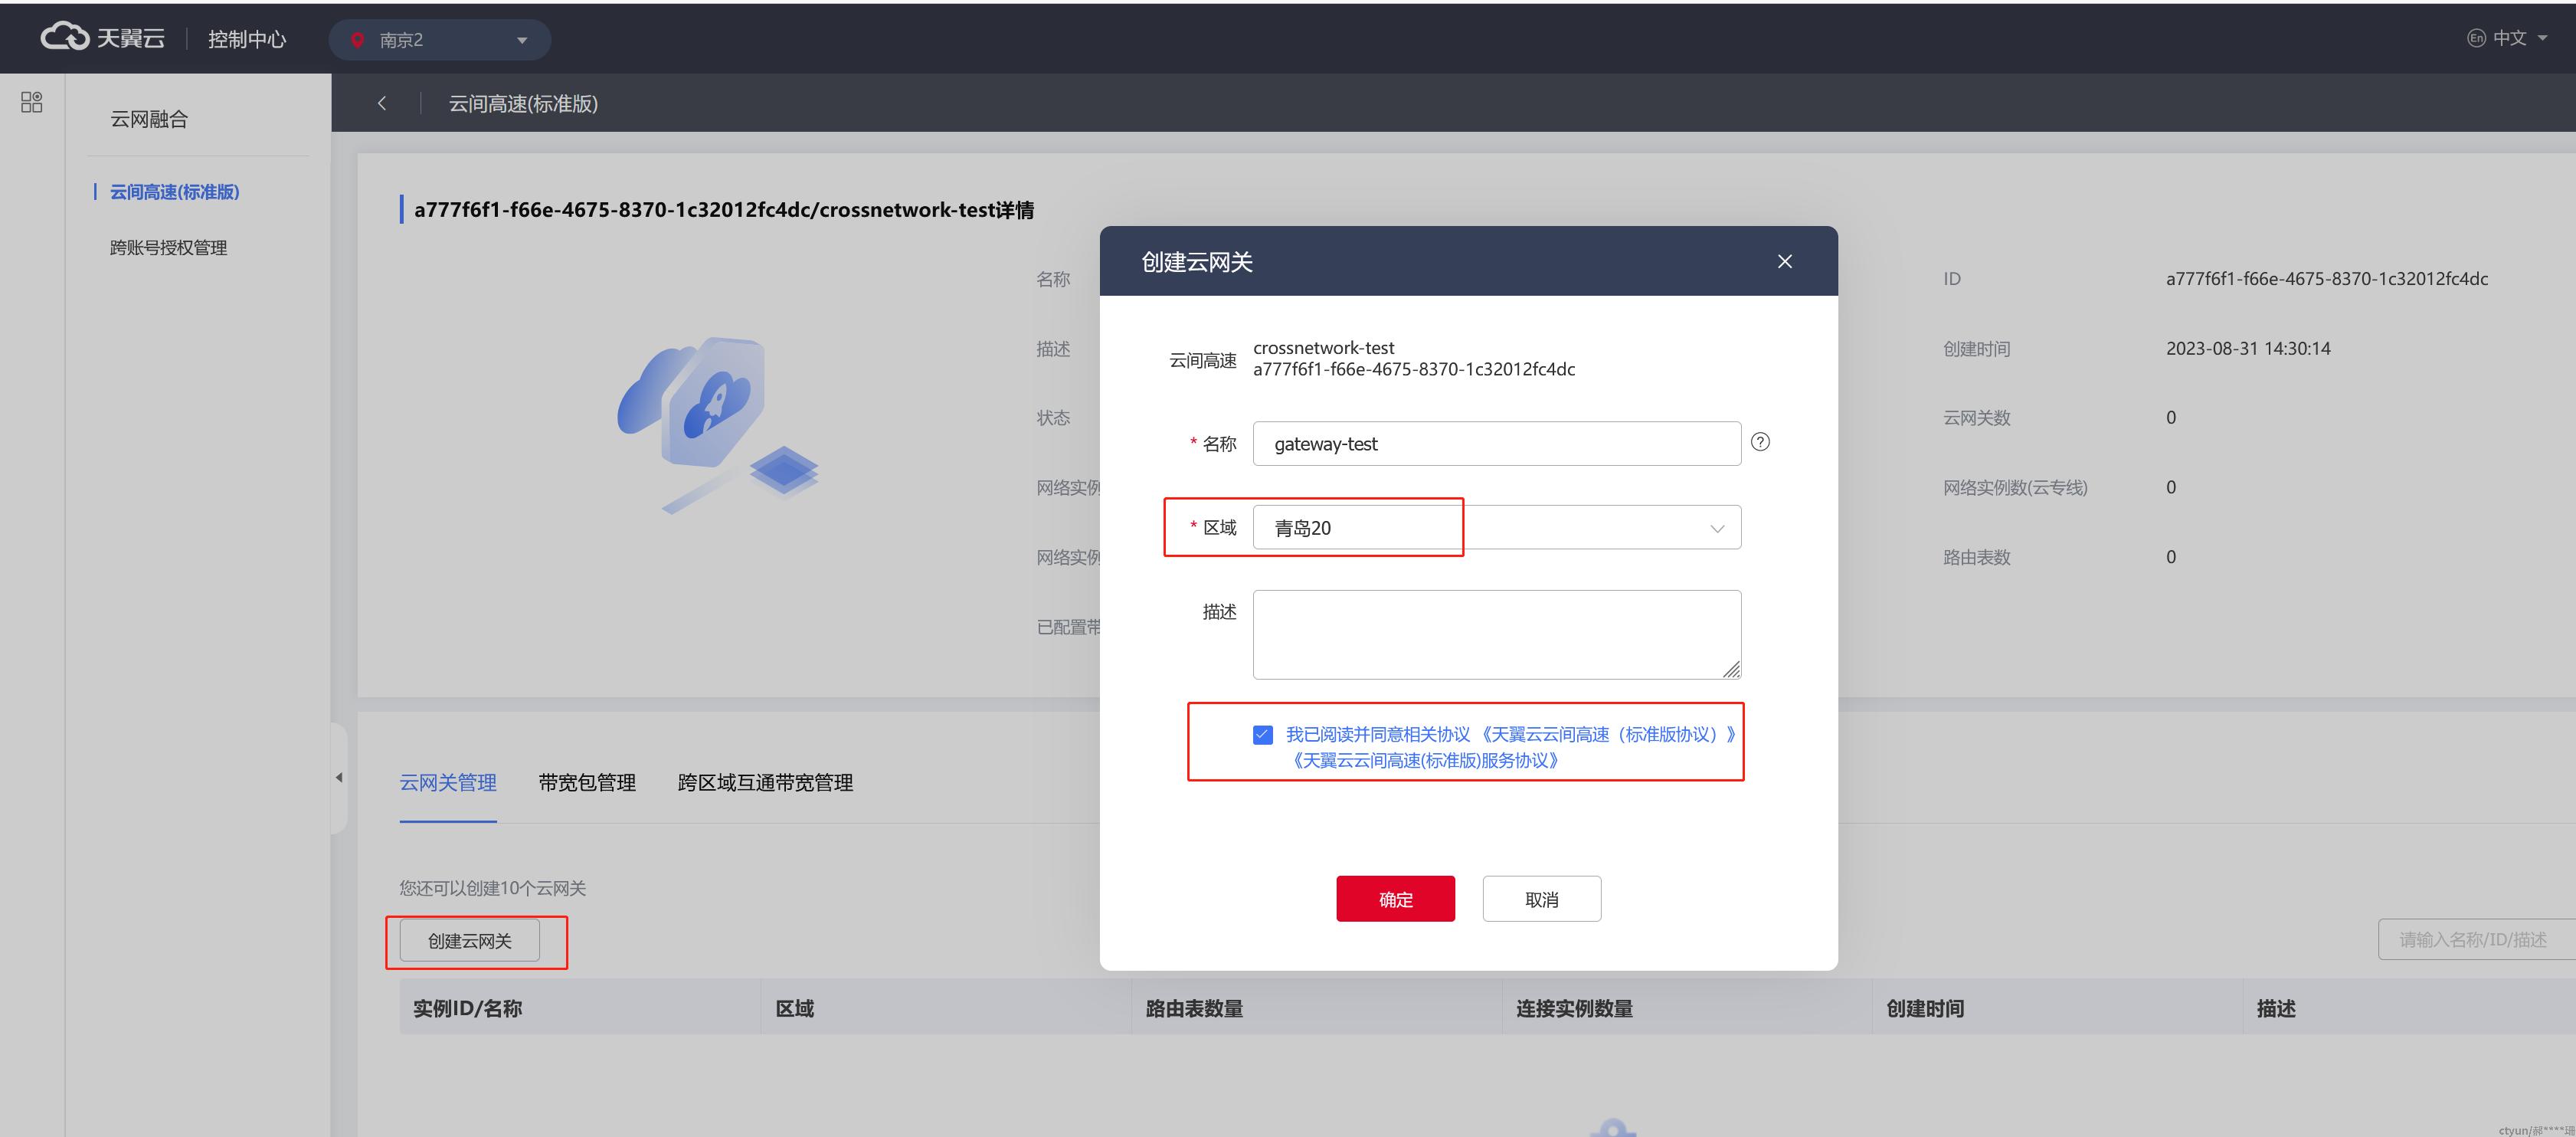Click the 云间高速(标准版) breadcrumb title
The width and height of the screenshot is (2576, 1137).
coord(523,104)
